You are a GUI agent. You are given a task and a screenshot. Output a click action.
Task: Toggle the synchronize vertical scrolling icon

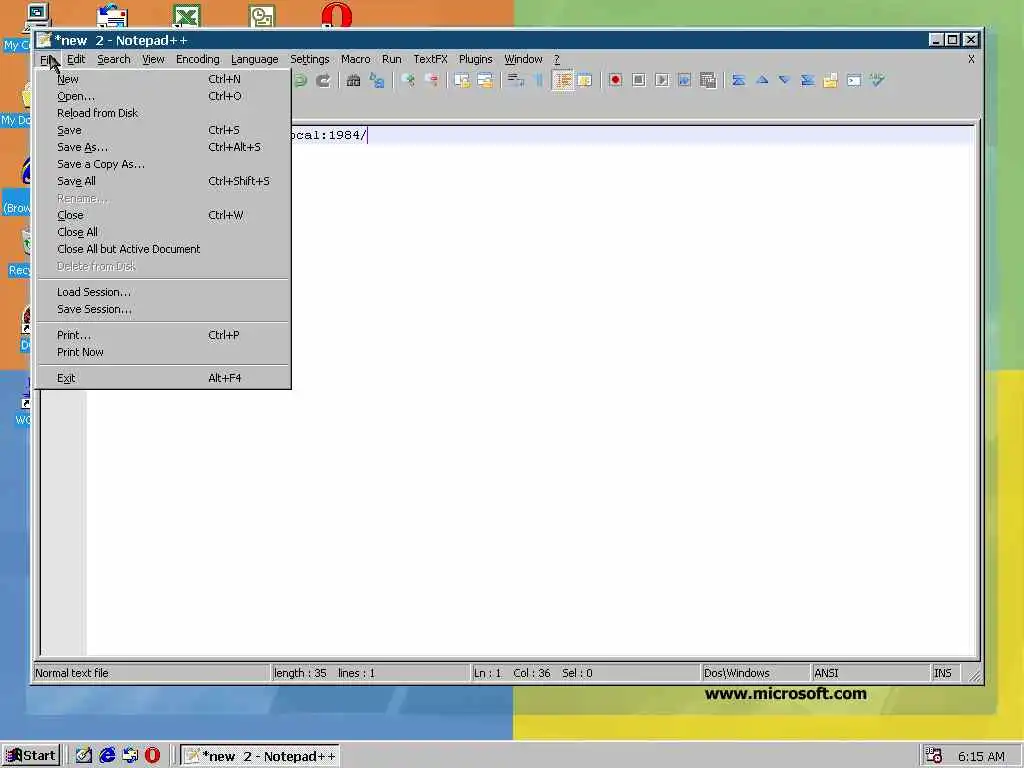click(462, 80)
